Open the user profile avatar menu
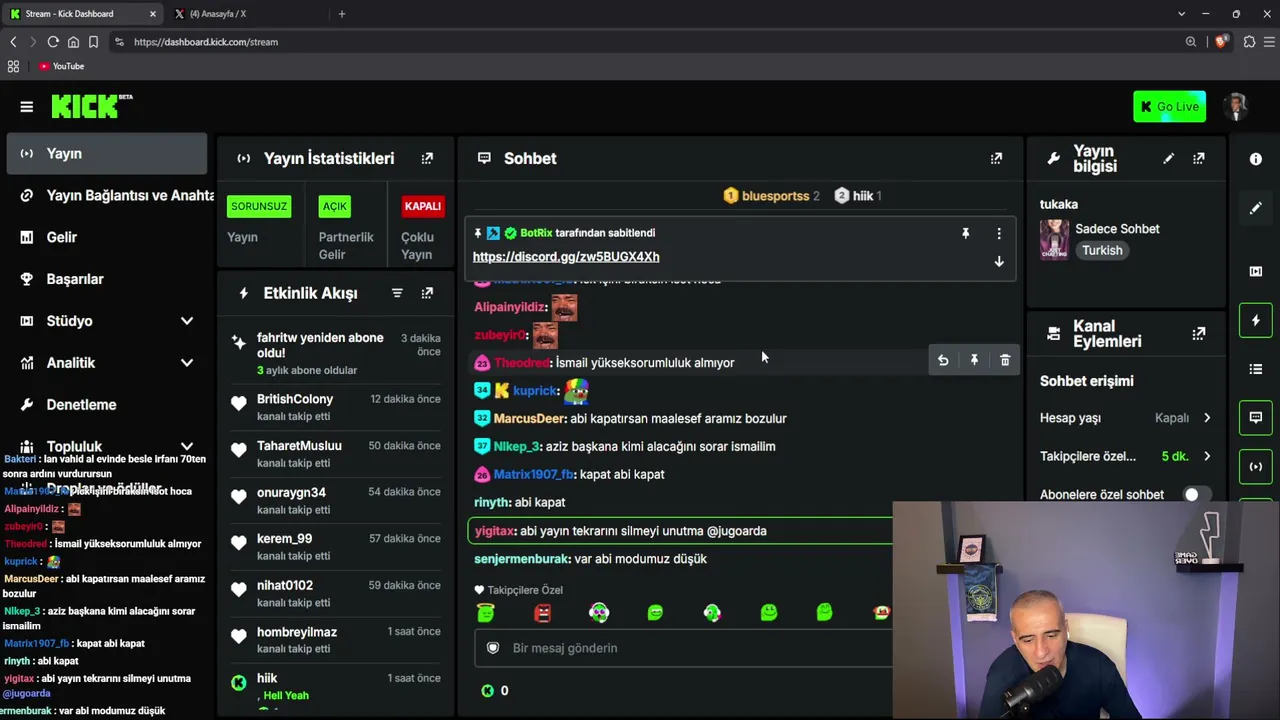This screenshot has height=720, width=1280. (x=1237, y=107)
